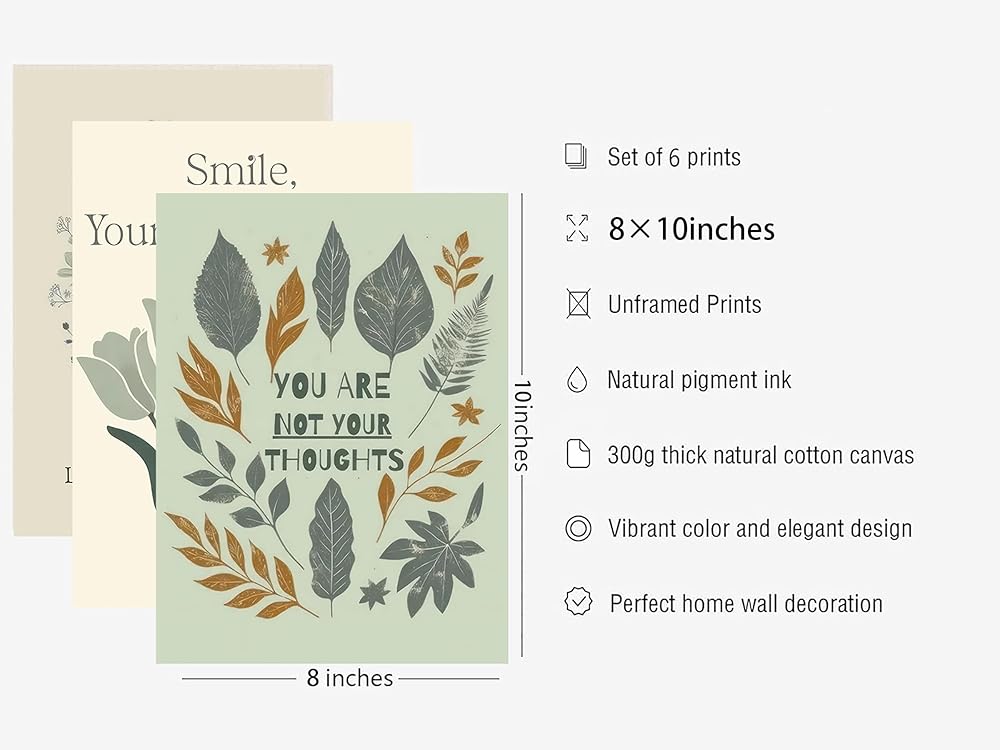Click the checkmark badge icon
1000x750 pixels.
(578, 602)
